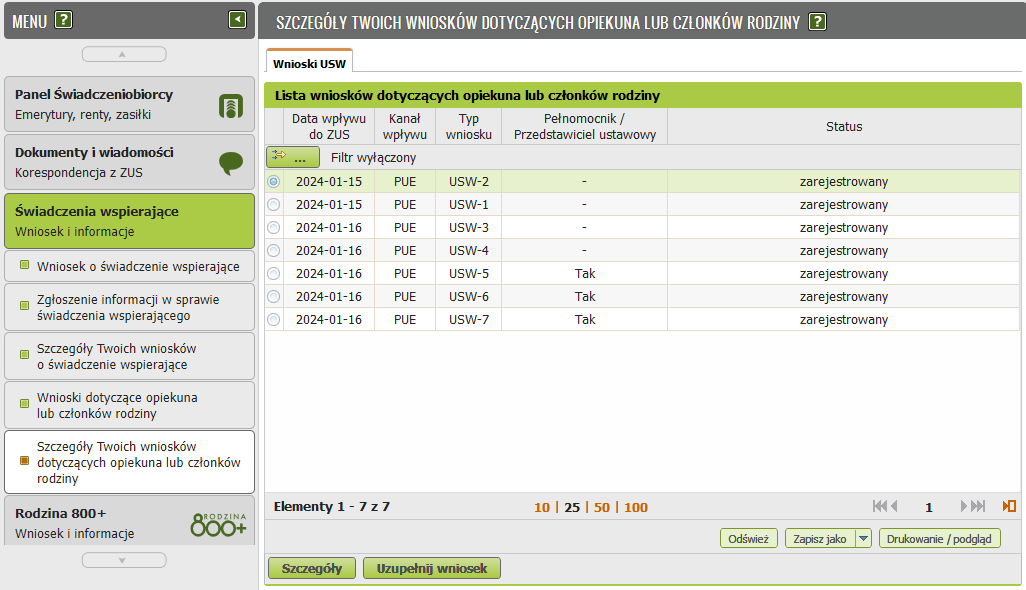The height and width of the screenshot is (590, 1026).
Task: Open Szczegóły wniosków dotyczących opiekuna item
Action: (x=130, y=462)
